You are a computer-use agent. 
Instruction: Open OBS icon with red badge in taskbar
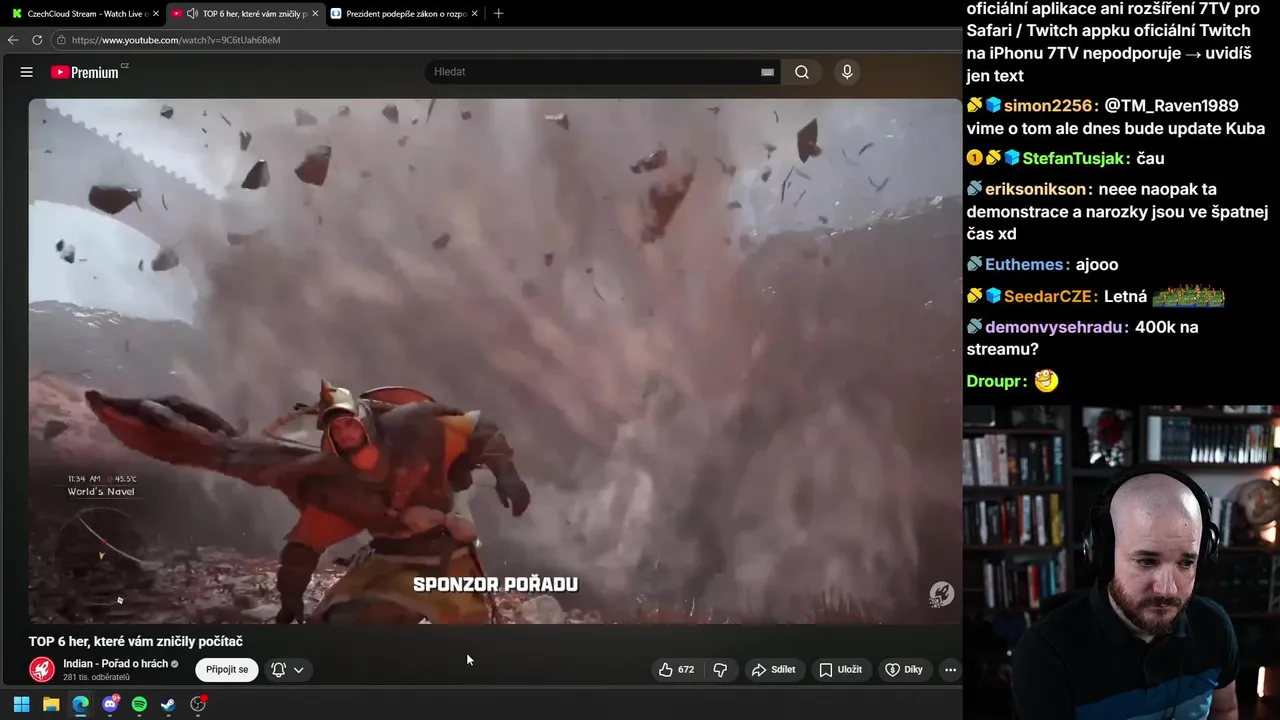tap(198, 704)
